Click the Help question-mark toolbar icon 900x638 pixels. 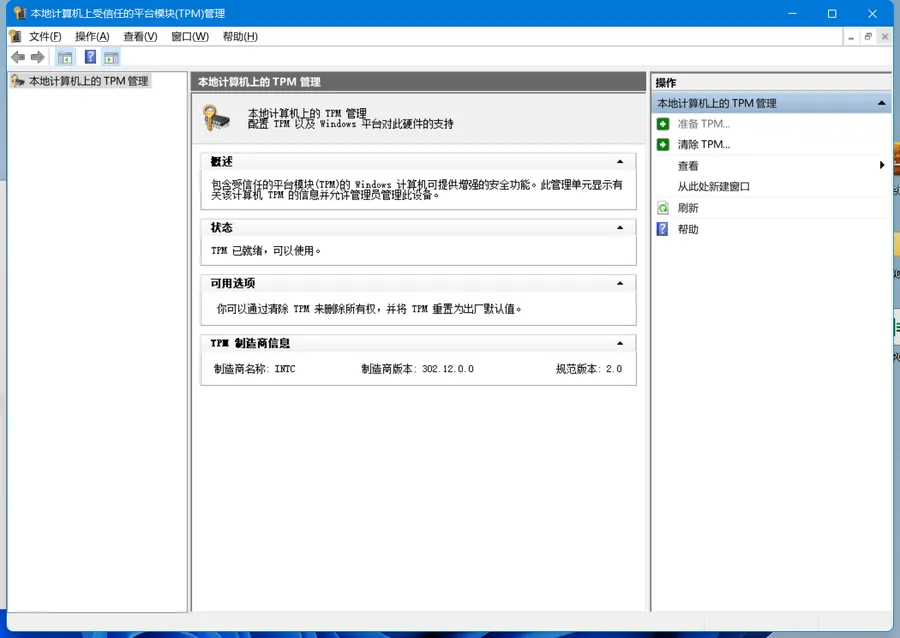[x=90, y=57]
